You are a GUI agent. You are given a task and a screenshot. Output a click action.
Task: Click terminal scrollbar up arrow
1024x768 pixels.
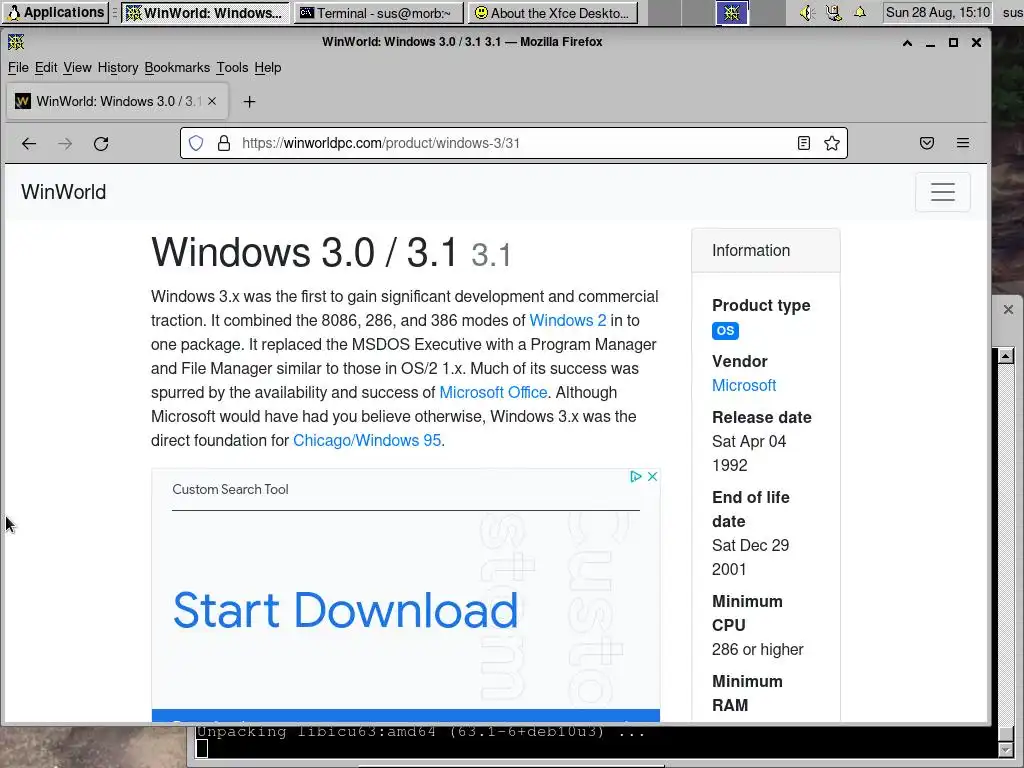coord(1006,356)
